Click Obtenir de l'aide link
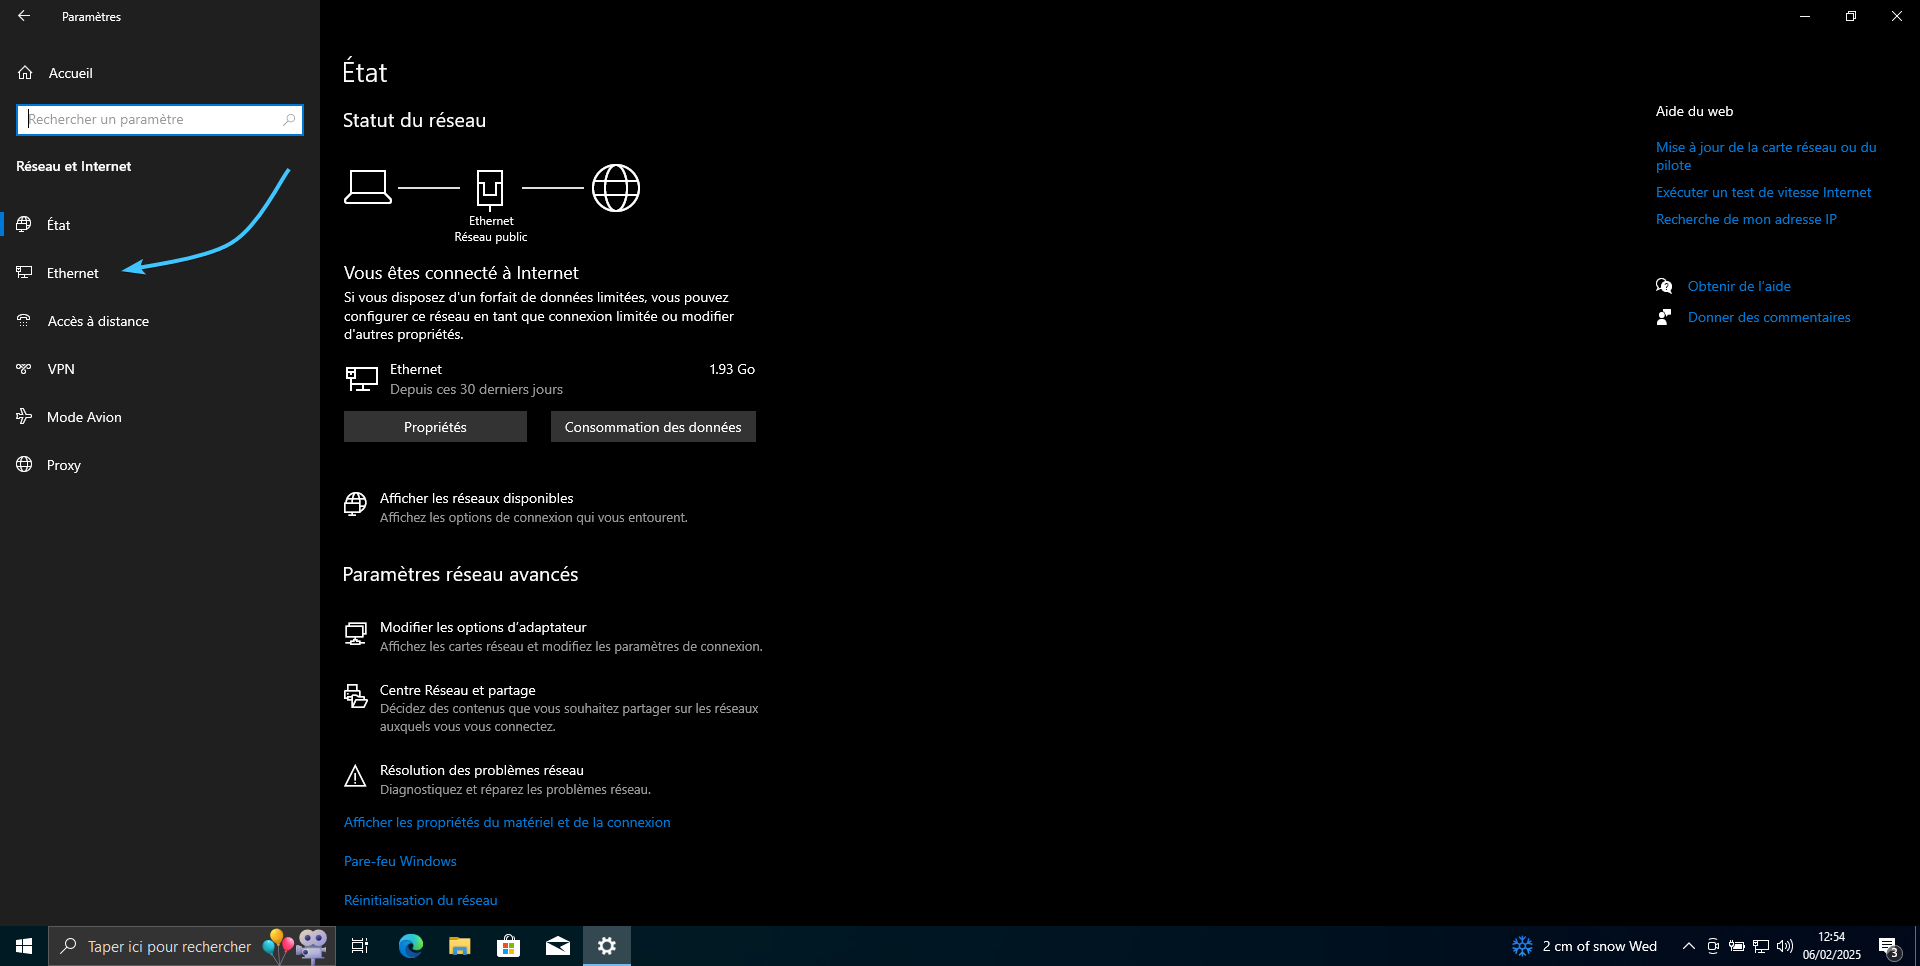 tap(1739, 286)
